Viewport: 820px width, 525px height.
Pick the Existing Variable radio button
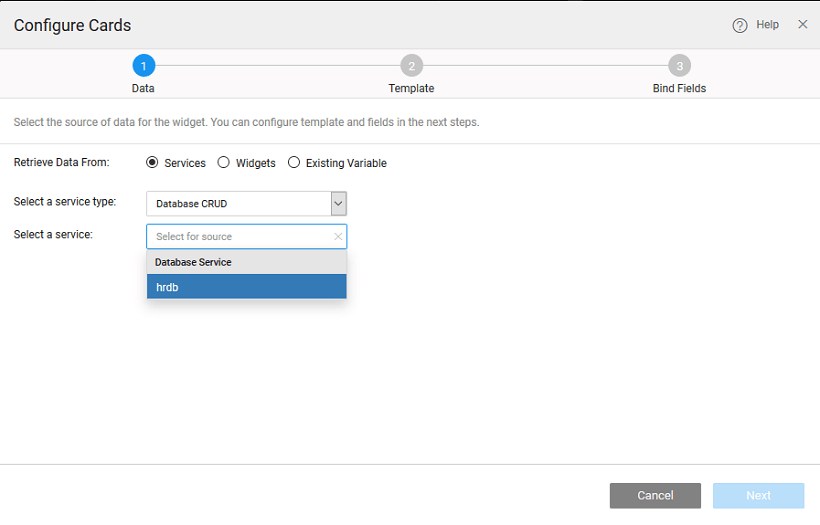coord(294,163)
